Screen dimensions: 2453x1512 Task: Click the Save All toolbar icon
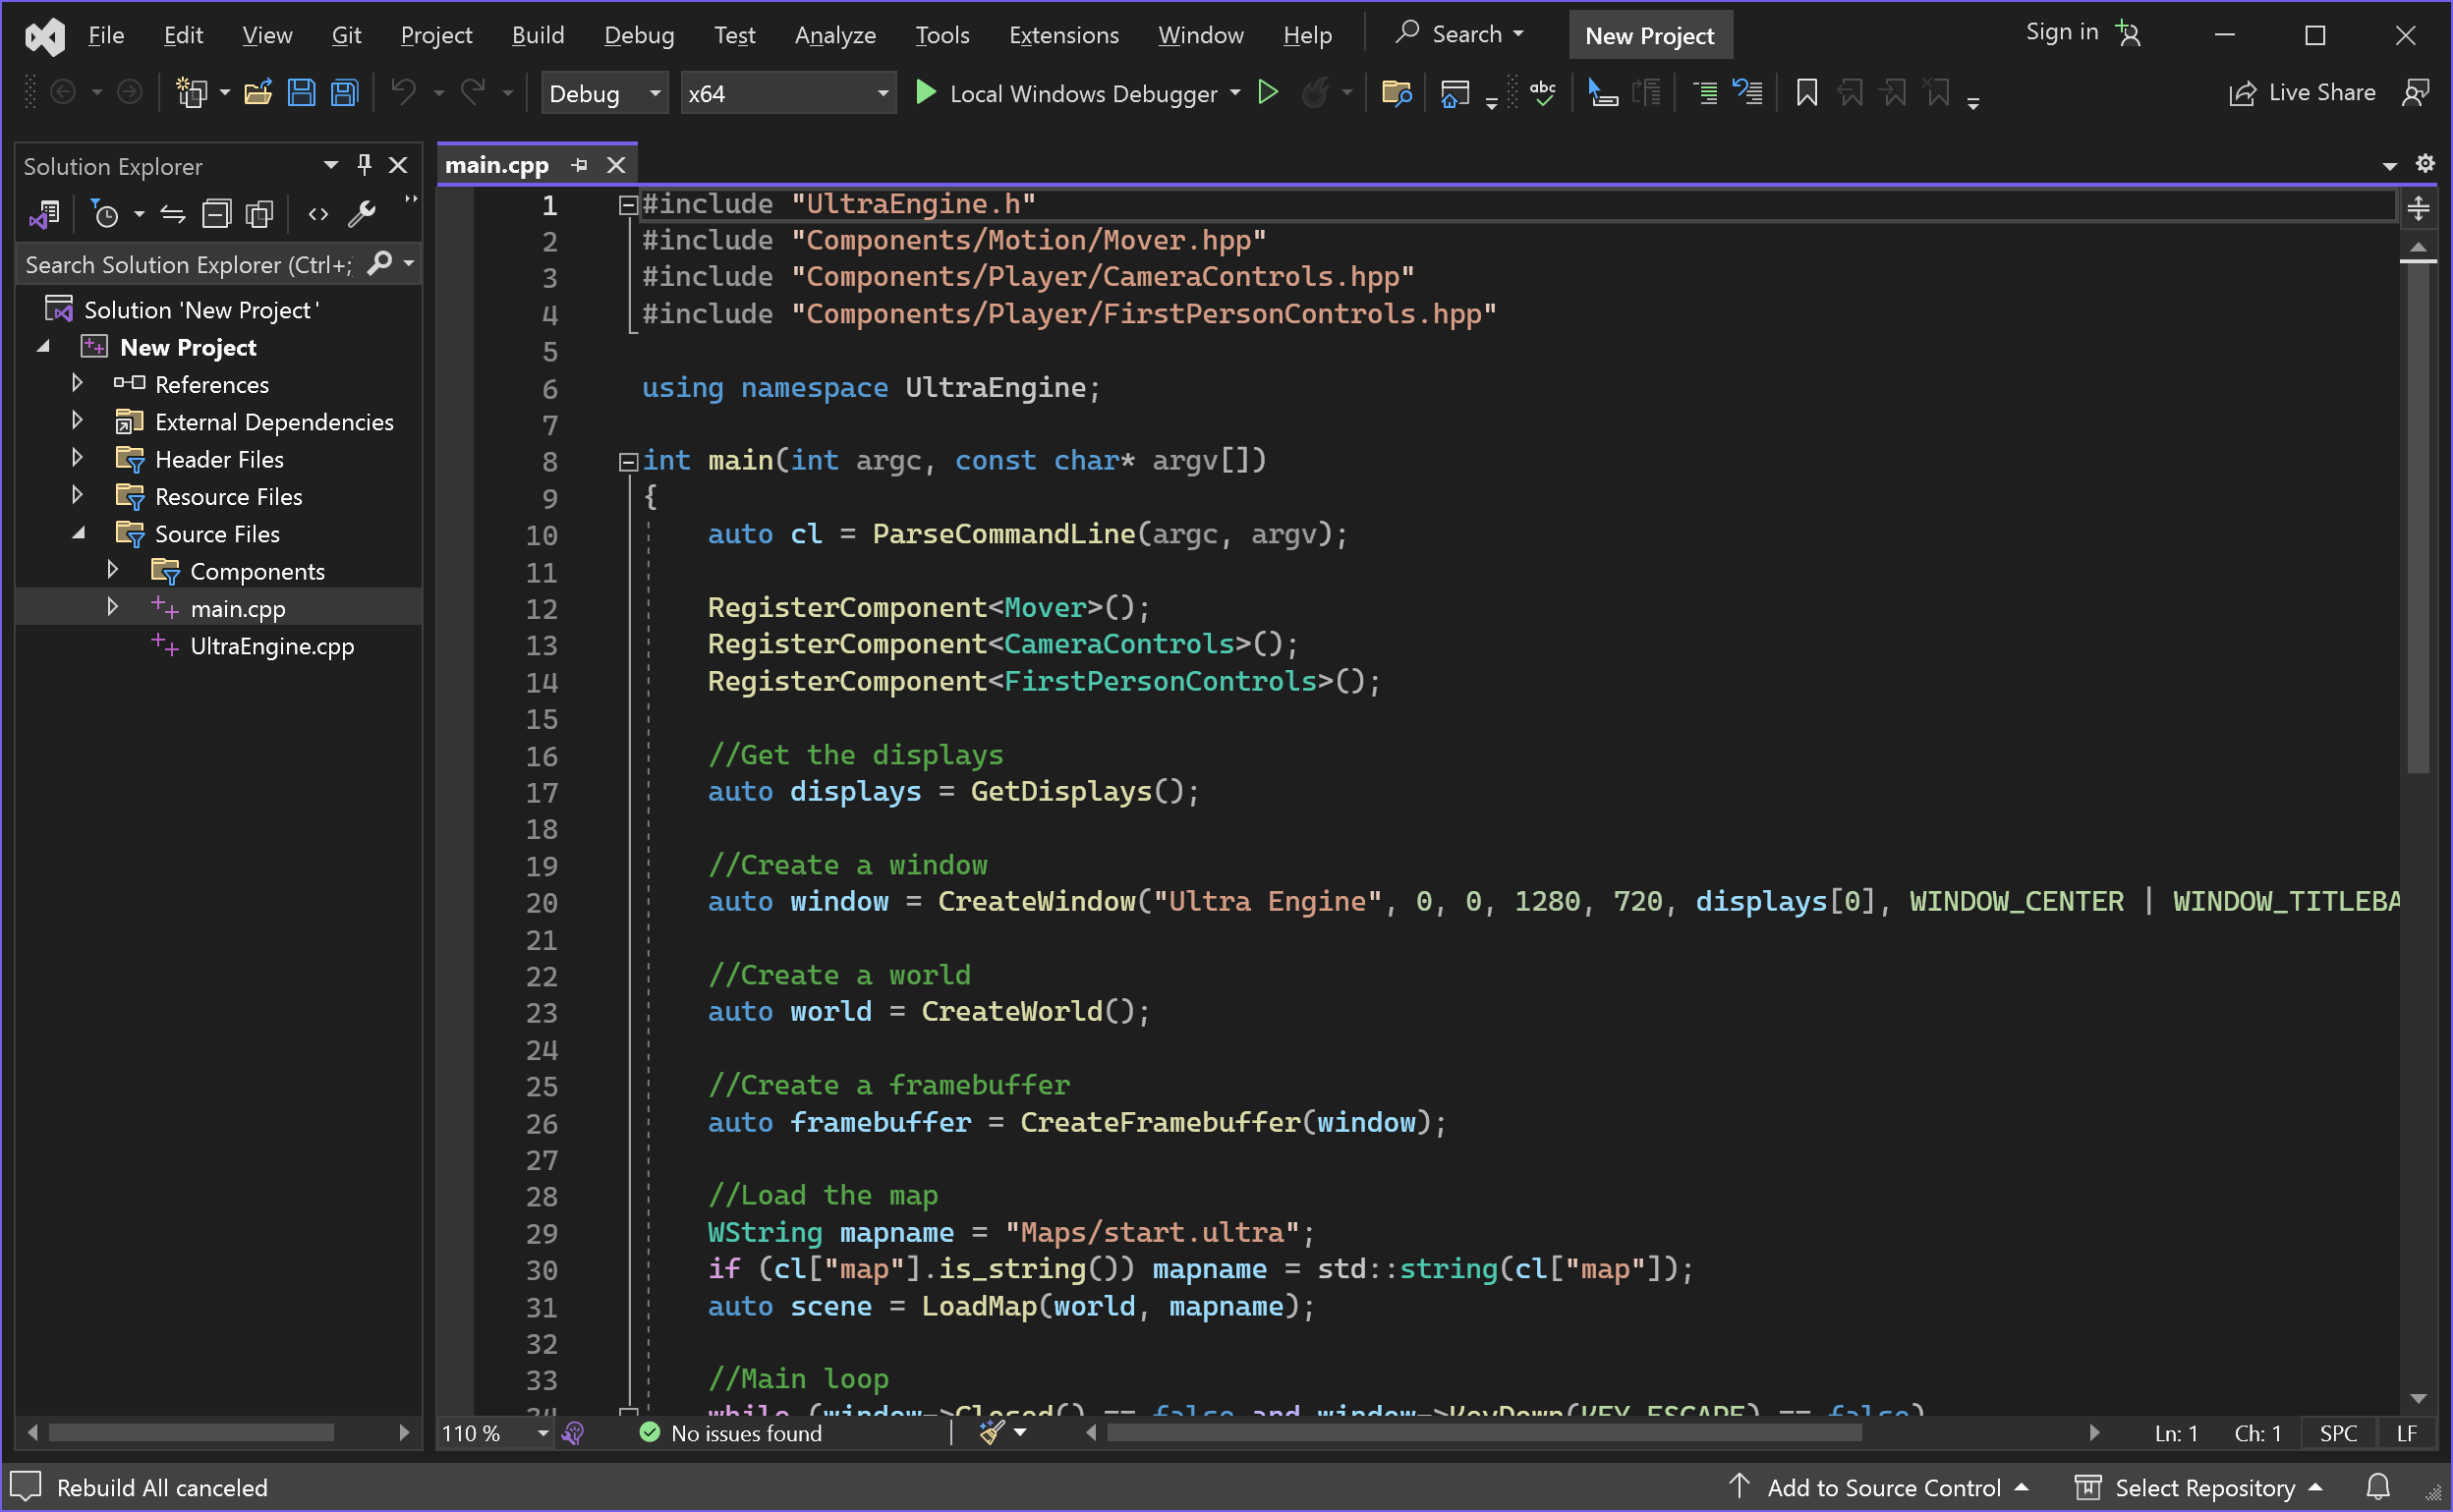[345, 93]
